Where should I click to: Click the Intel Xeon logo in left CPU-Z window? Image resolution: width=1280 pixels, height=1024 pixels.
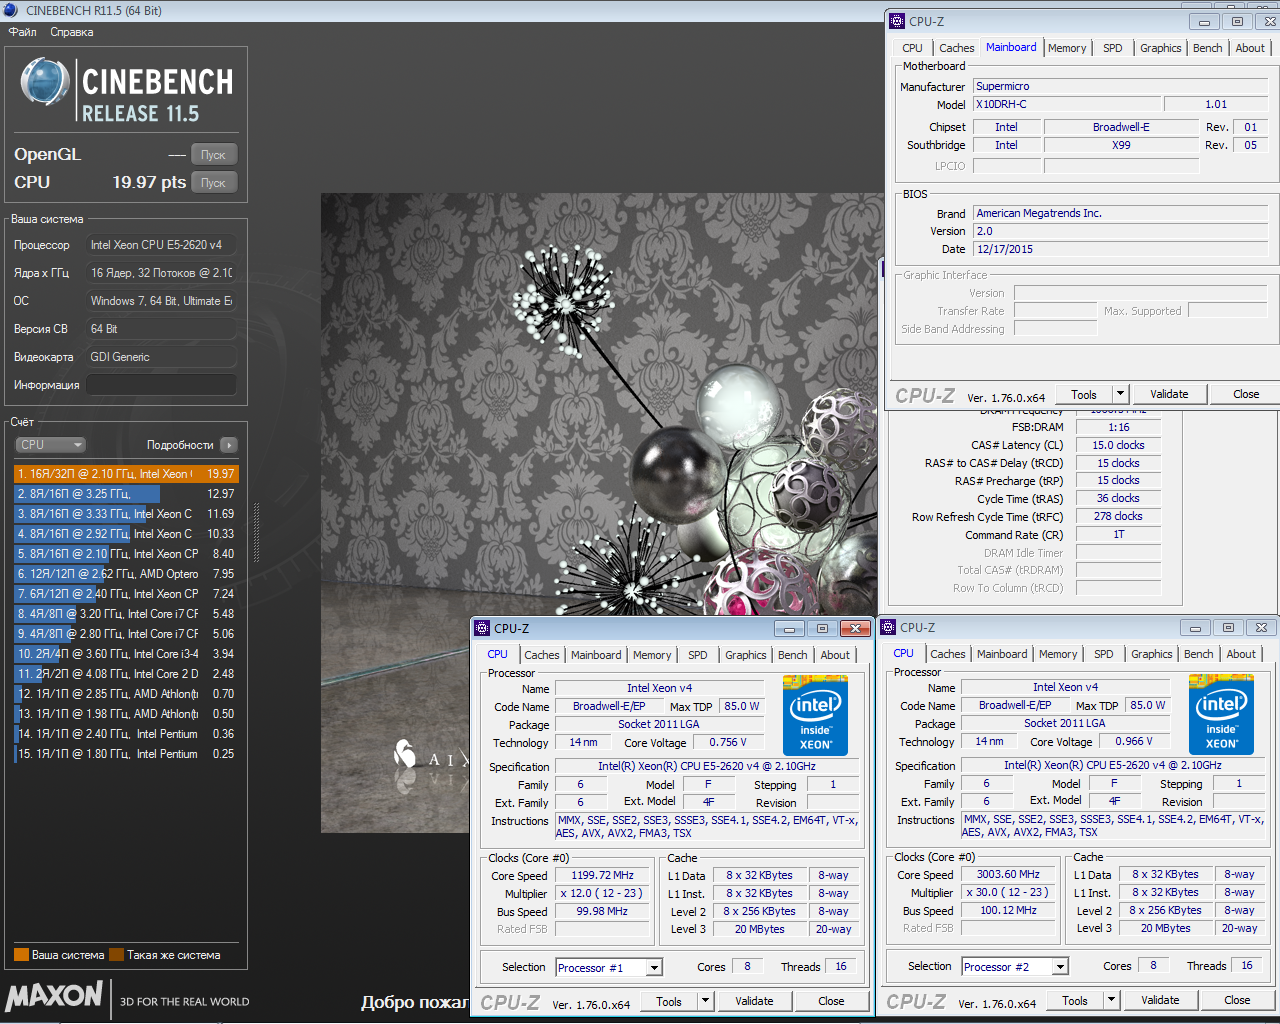(x=815, y=716)
